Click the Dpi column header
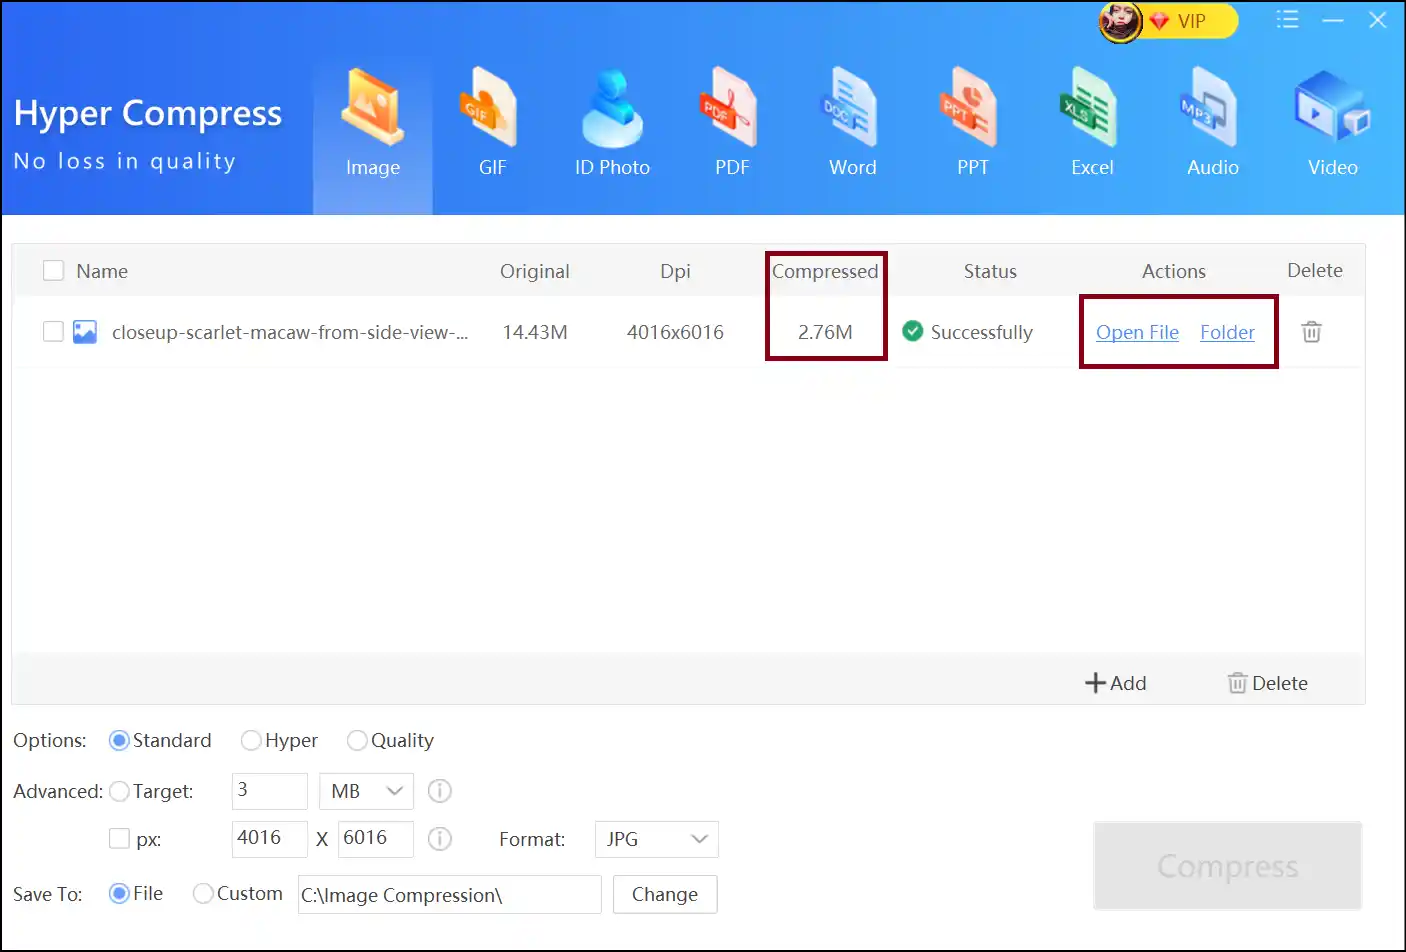Image resolution: width=1406 pixels, height=952 pixels. tap(675, 271)
